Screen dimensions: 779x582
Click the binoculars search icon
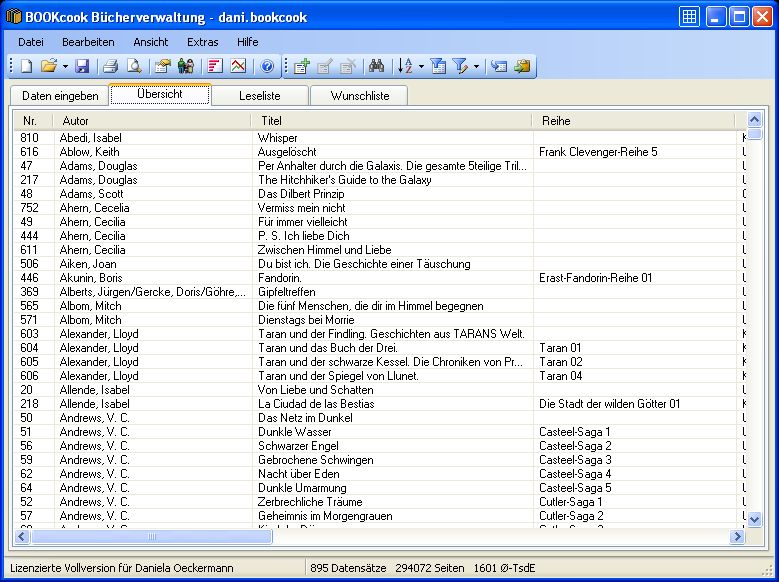click(x=377, y=67)
